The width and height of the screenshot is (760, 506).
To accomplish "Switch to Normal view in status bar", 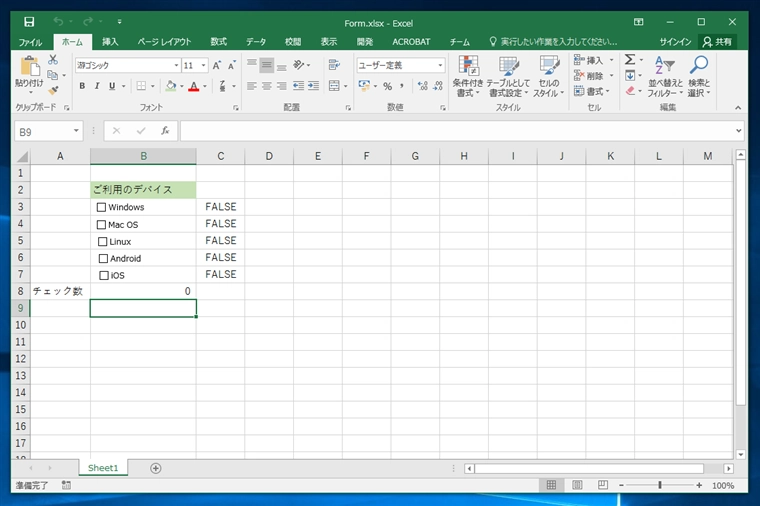I will pos(551,485).
